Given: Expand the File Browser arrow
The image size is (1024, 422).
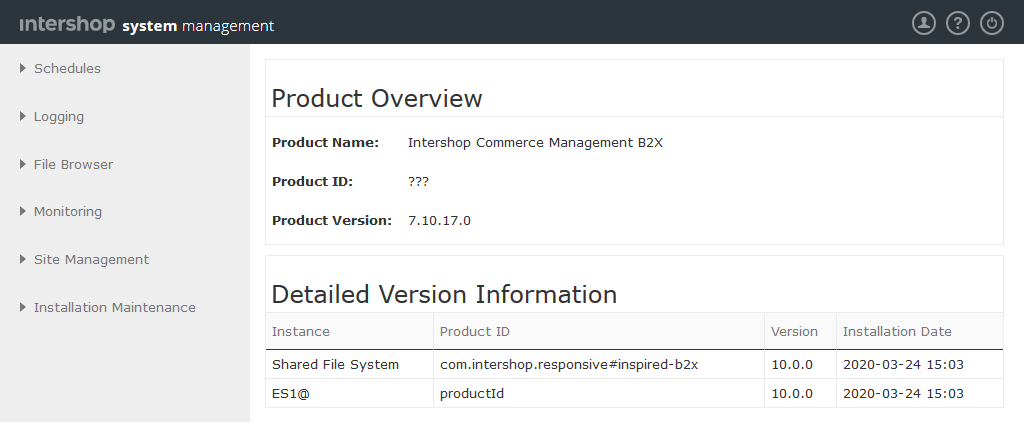Looking at the screenshot, I should (23, 164).
